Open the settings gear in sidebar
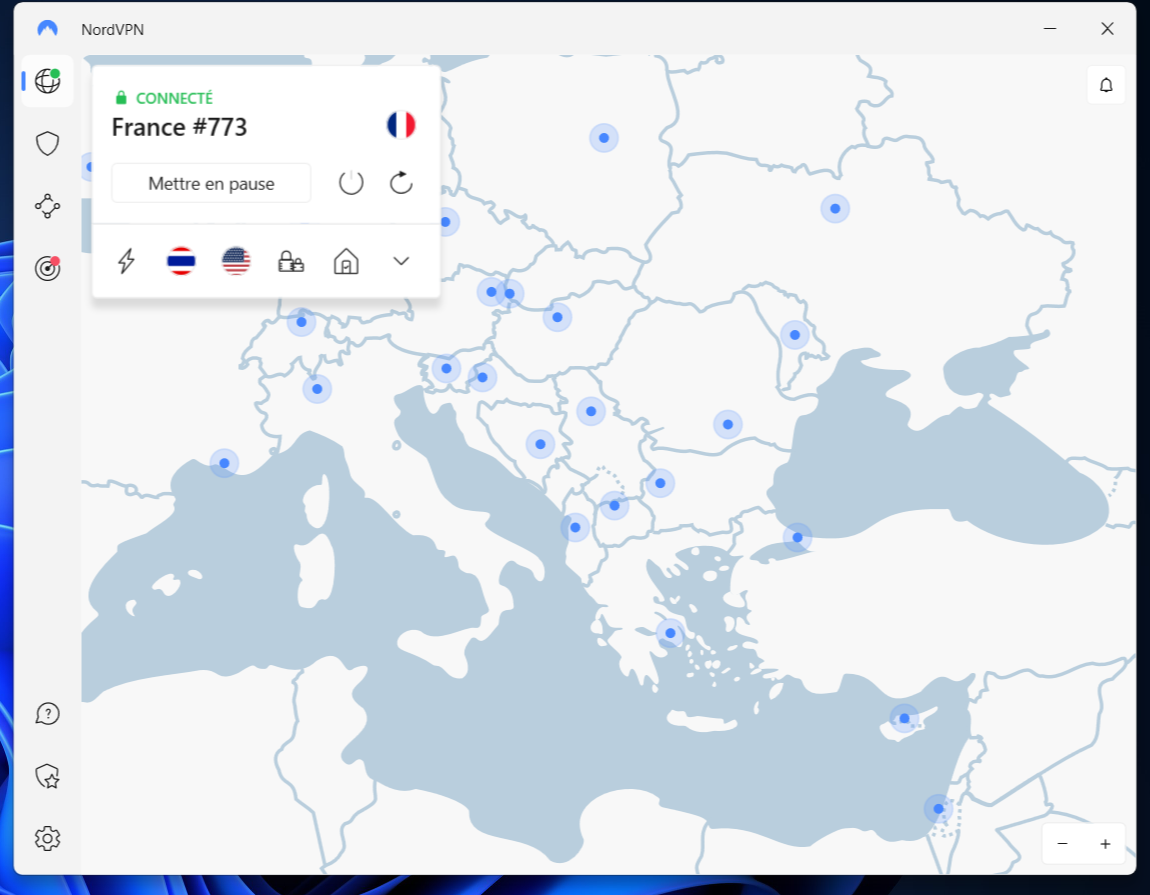 [x=48, y=839]
